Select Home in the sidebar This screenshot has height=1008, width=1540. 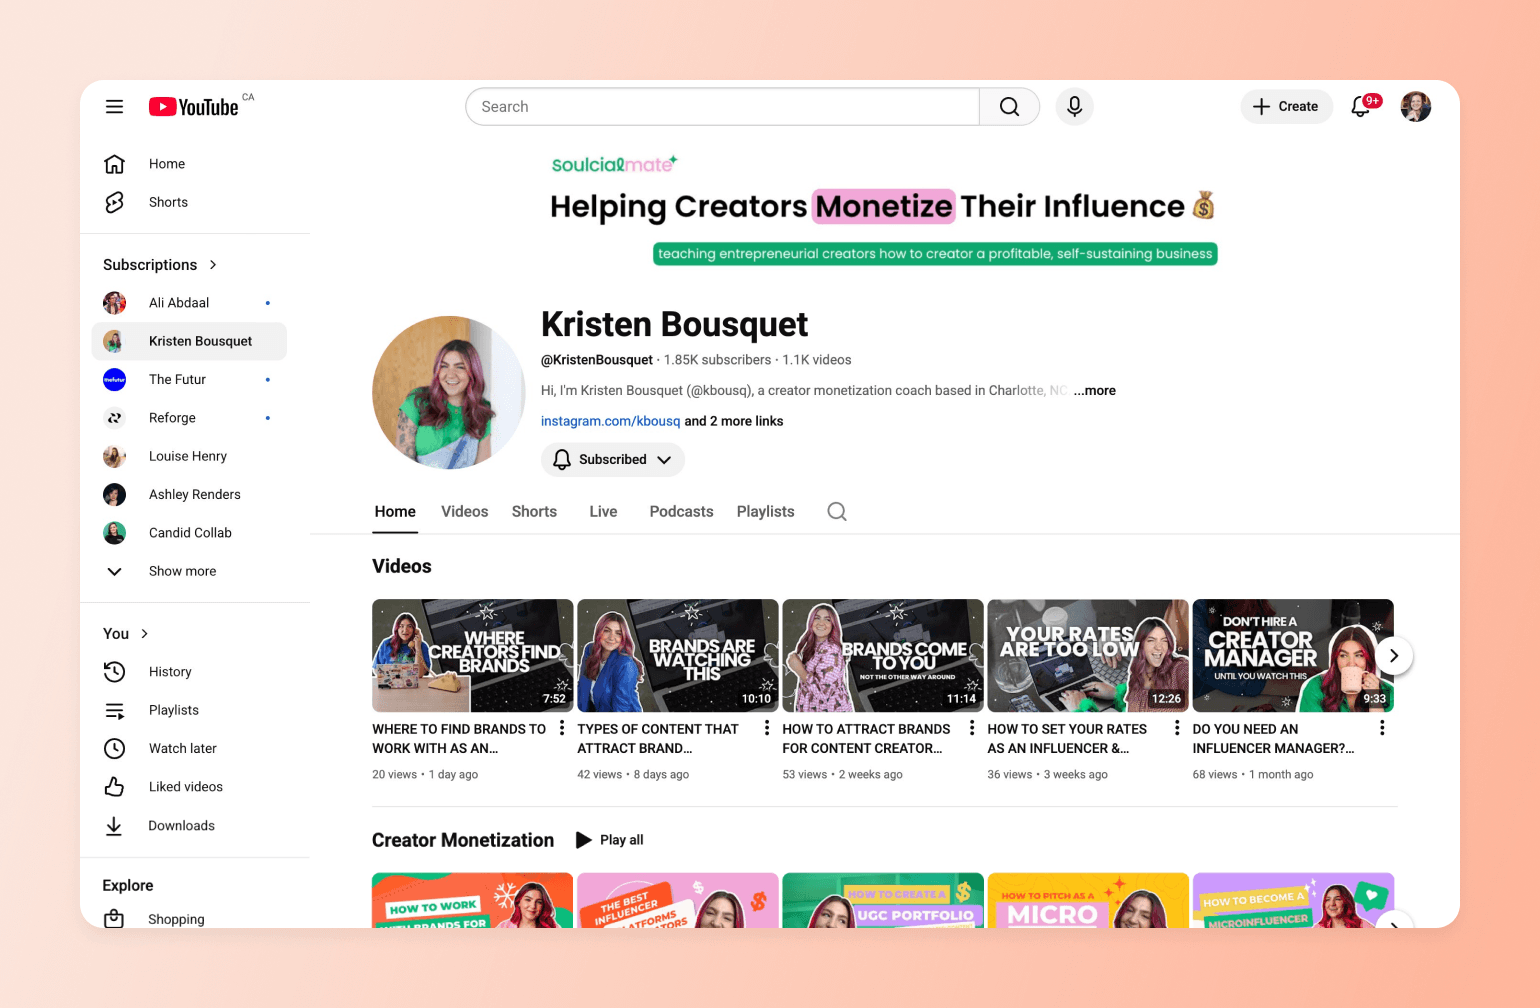(x=166, y=163)
